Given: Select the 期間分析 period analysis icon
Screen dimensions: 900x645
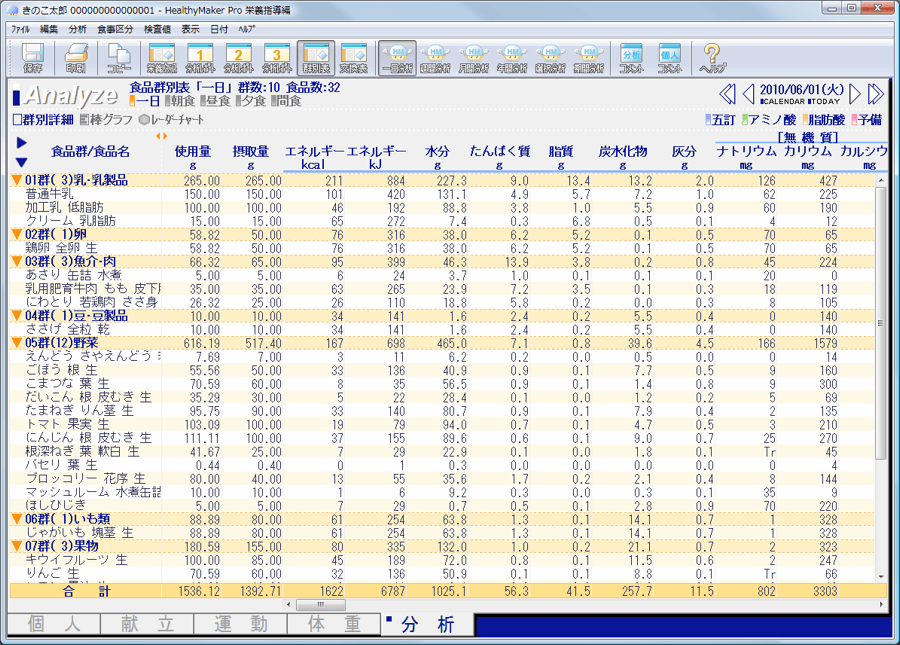Looking at the screenshot, I should click(589, 59).
